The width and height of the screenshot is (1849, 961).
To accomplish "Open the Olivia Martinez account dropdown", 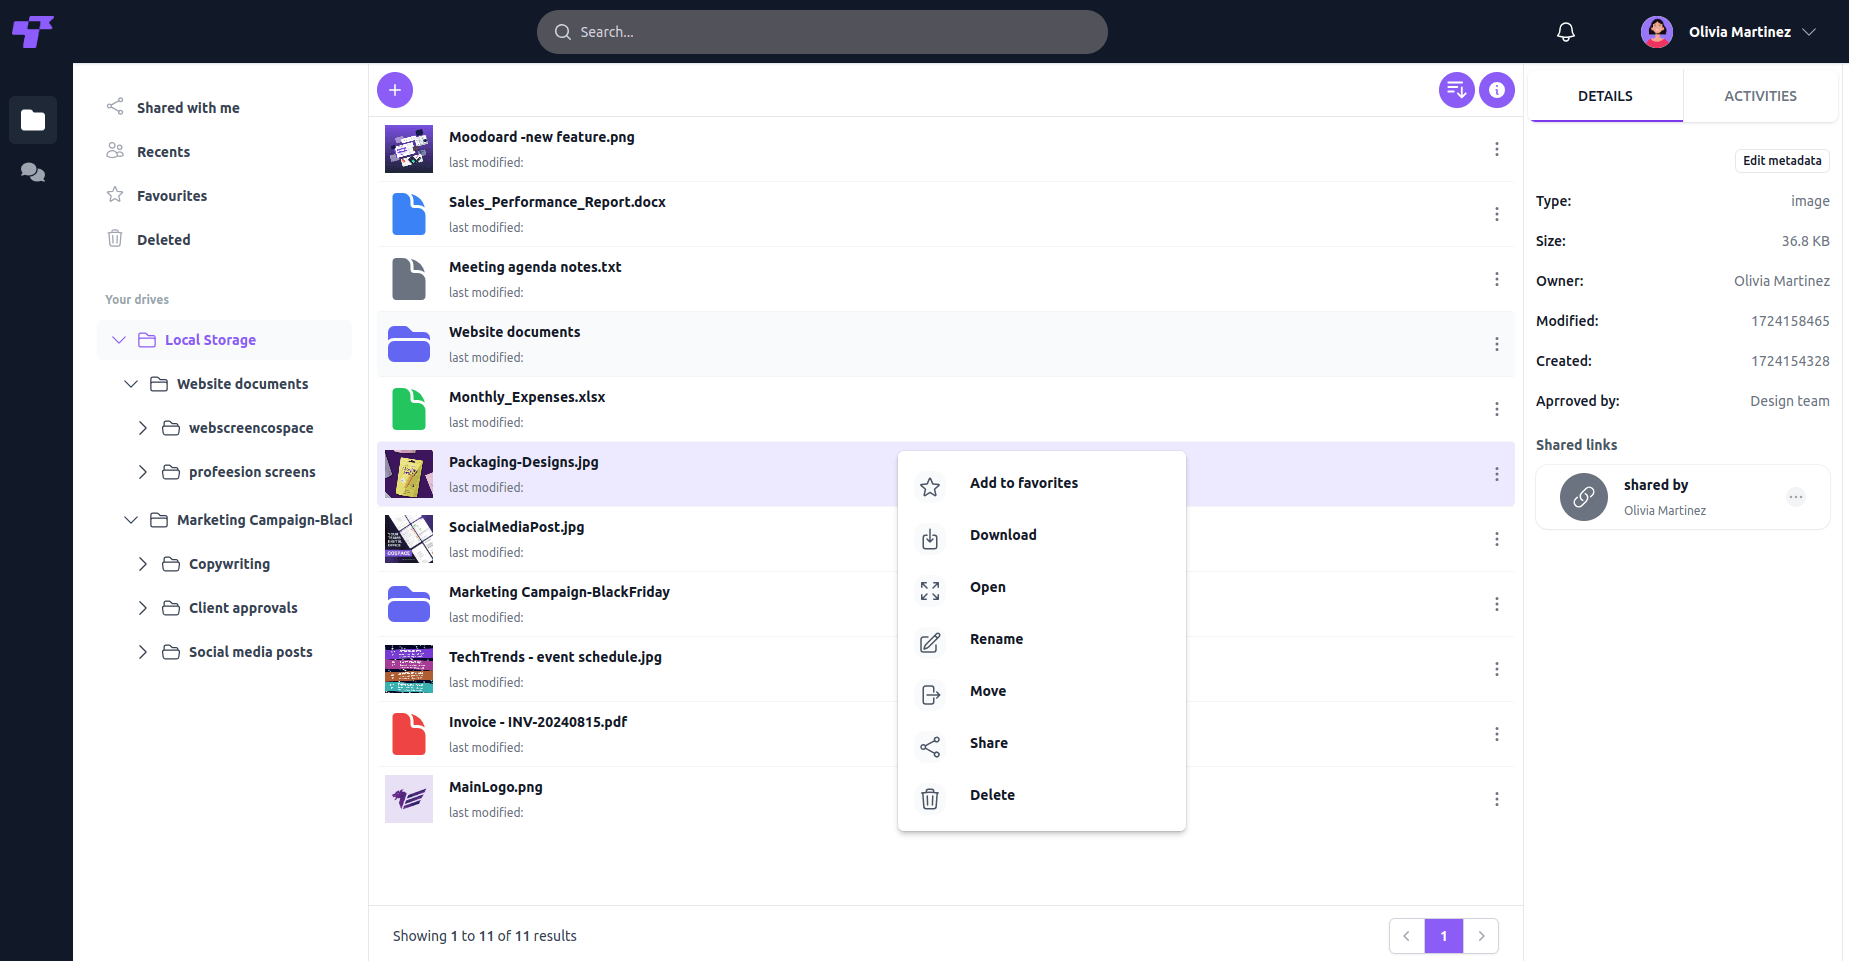I will coord(1810,31).
